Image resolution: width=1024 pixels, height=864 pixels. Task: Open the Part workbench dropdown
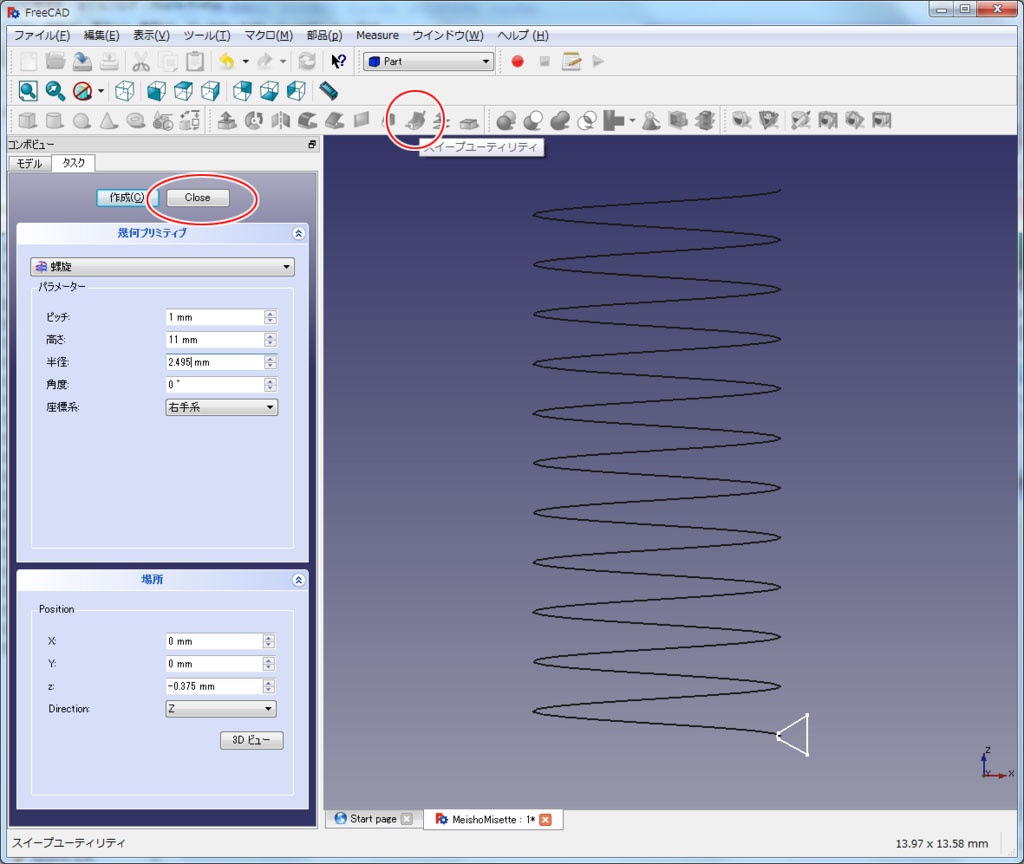point(428,61)
